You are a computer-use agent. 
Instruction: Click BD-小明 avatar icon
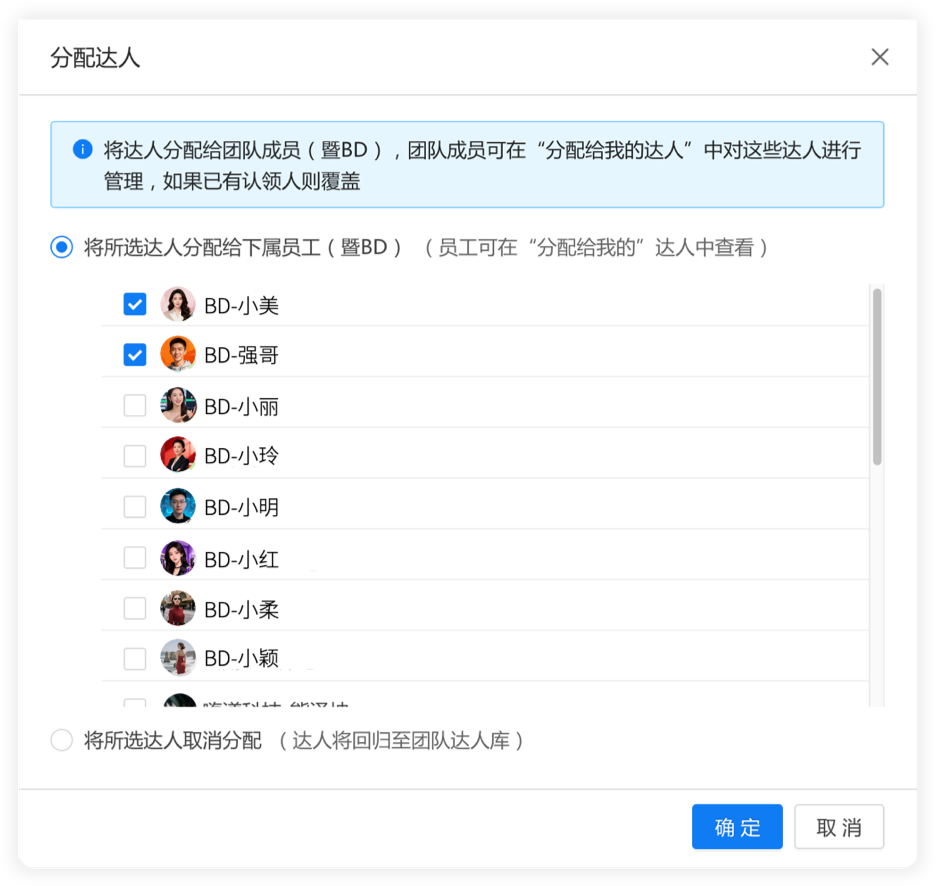pos(178,506)
